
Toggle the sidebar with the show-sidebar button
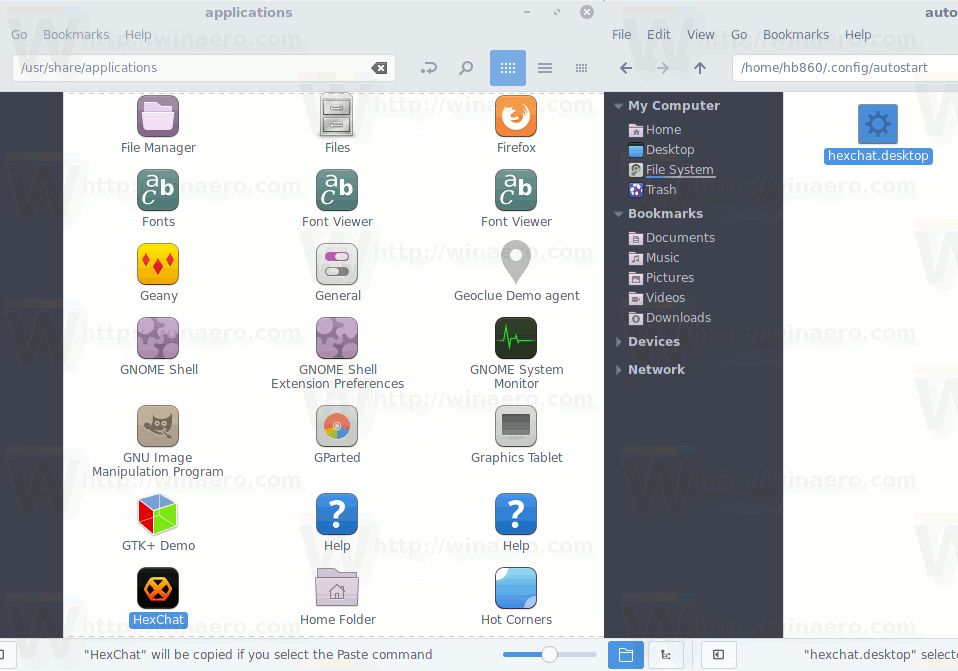718,654
